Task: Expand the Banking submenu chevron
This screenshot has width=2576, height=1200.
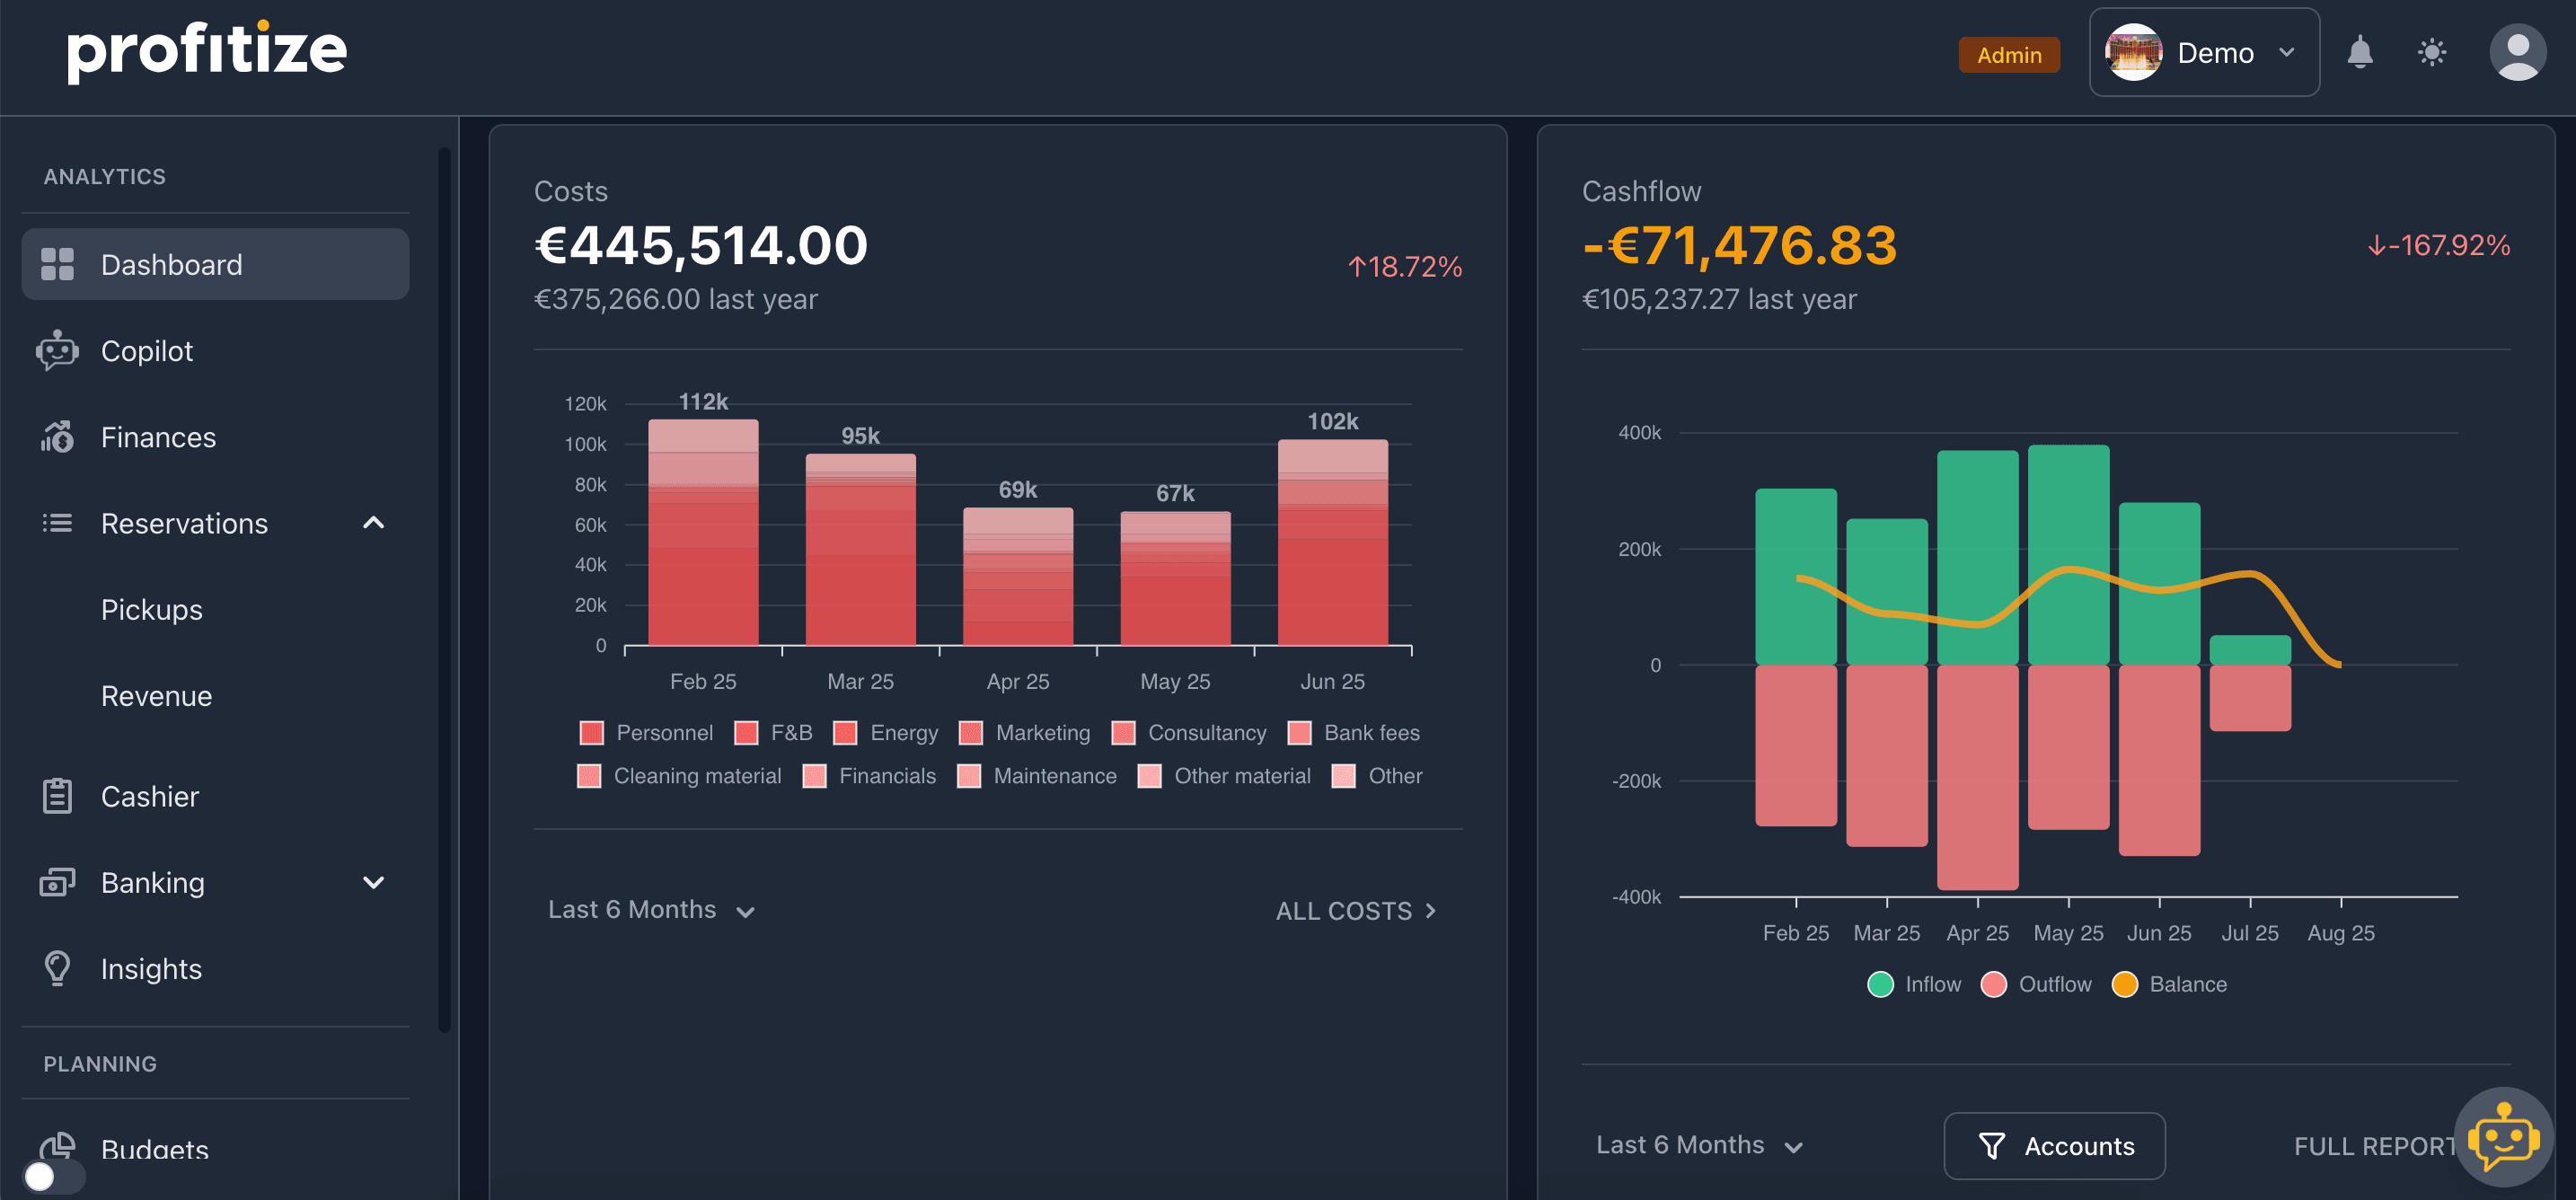Action: pyautogui.click(x=373, y=882)
